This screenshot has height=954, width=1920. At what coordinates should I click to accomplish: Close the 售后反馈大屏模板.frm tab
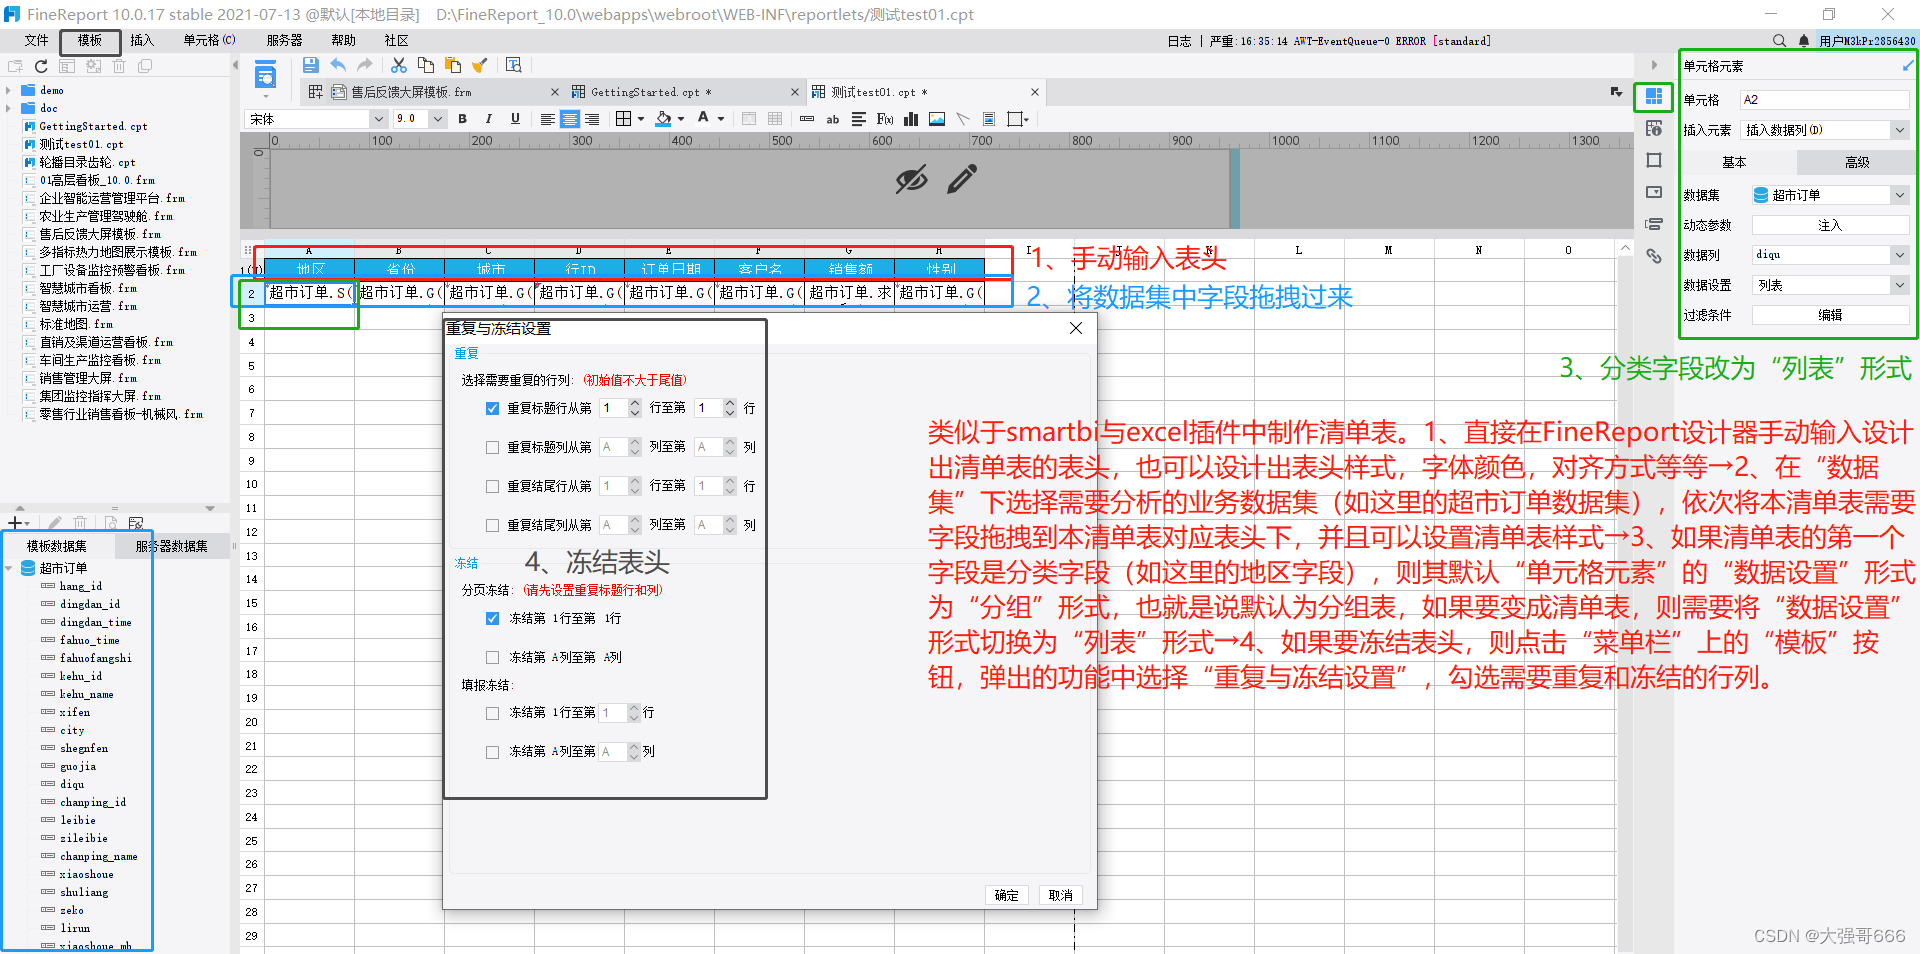coord(555,92)
